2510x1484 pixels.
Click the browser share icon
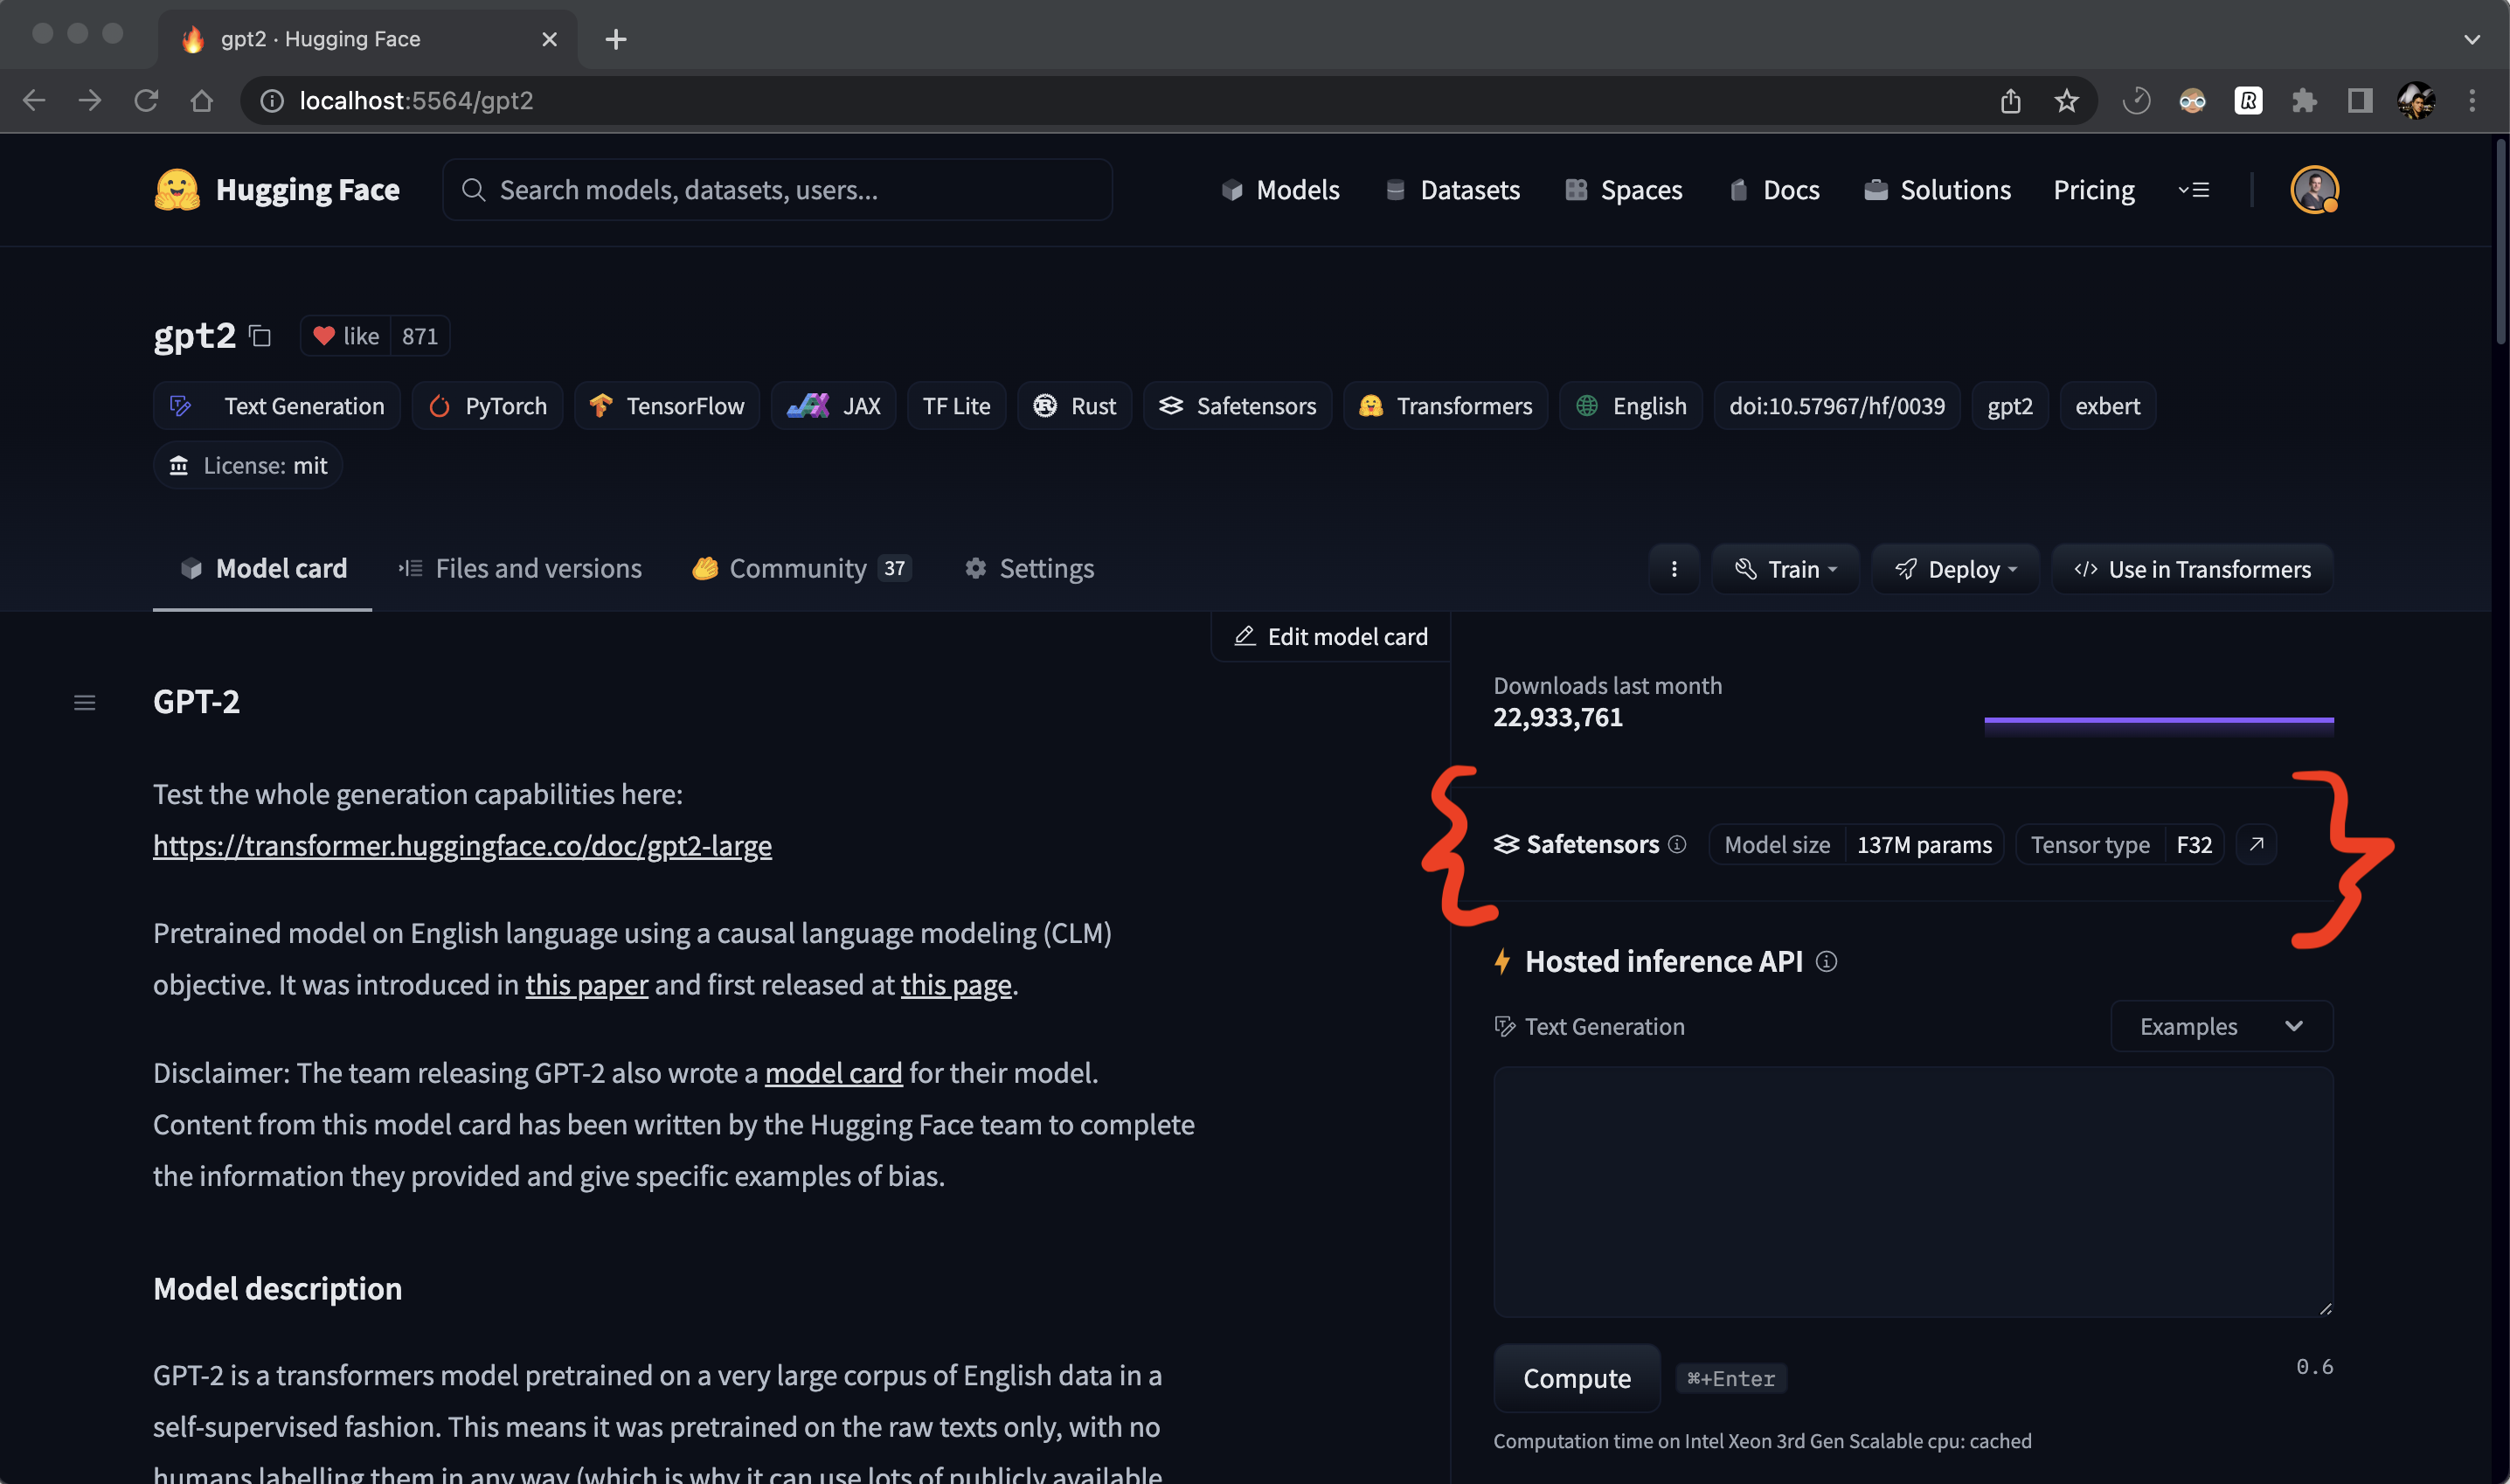point(2010,101)
